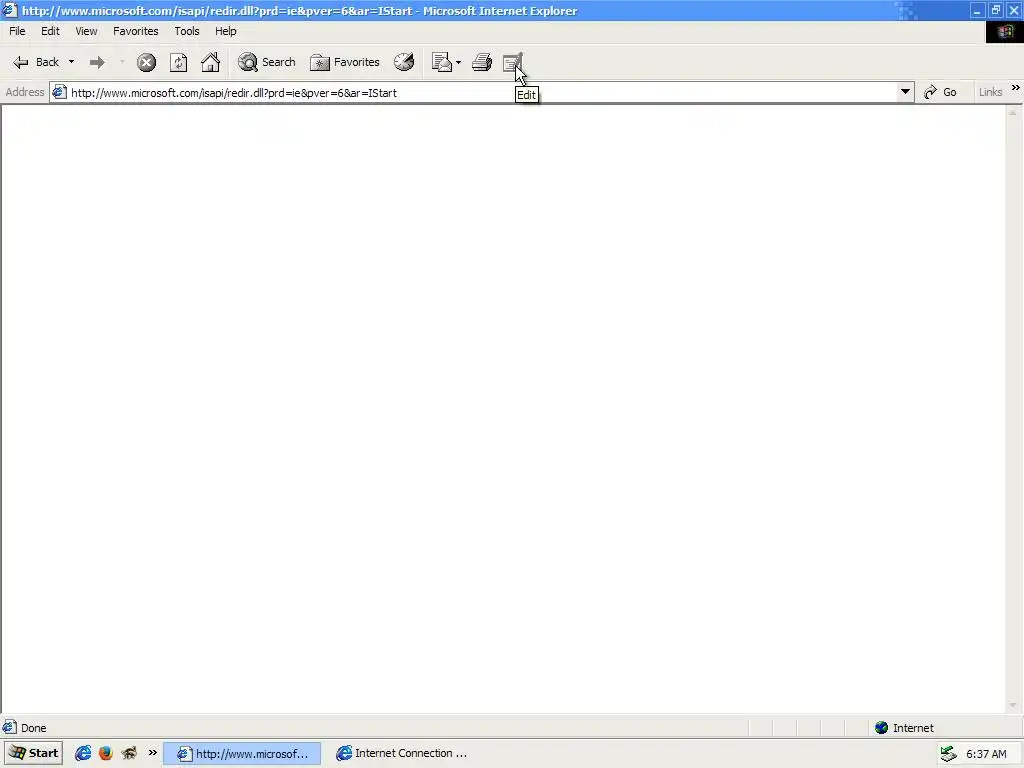Open the Favorites pane from toolbar
This screenshot has height=768, width=1024.
coord(345,62)
